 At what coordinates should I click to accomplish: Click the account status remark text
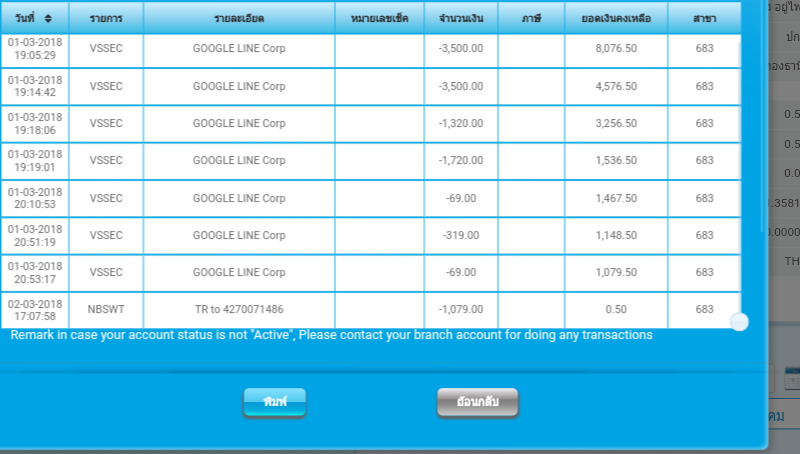tap(331, 335)
